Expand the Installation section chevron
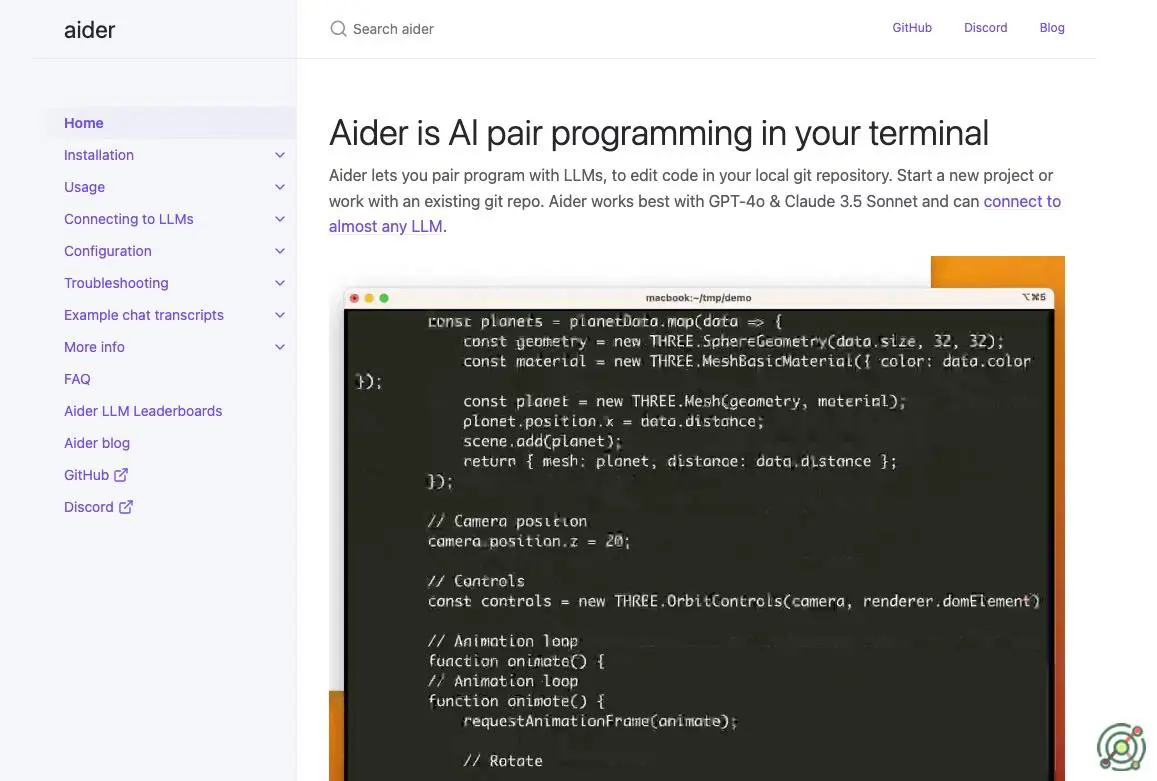This screenshot has width=1157, height=781. point(280,155)
